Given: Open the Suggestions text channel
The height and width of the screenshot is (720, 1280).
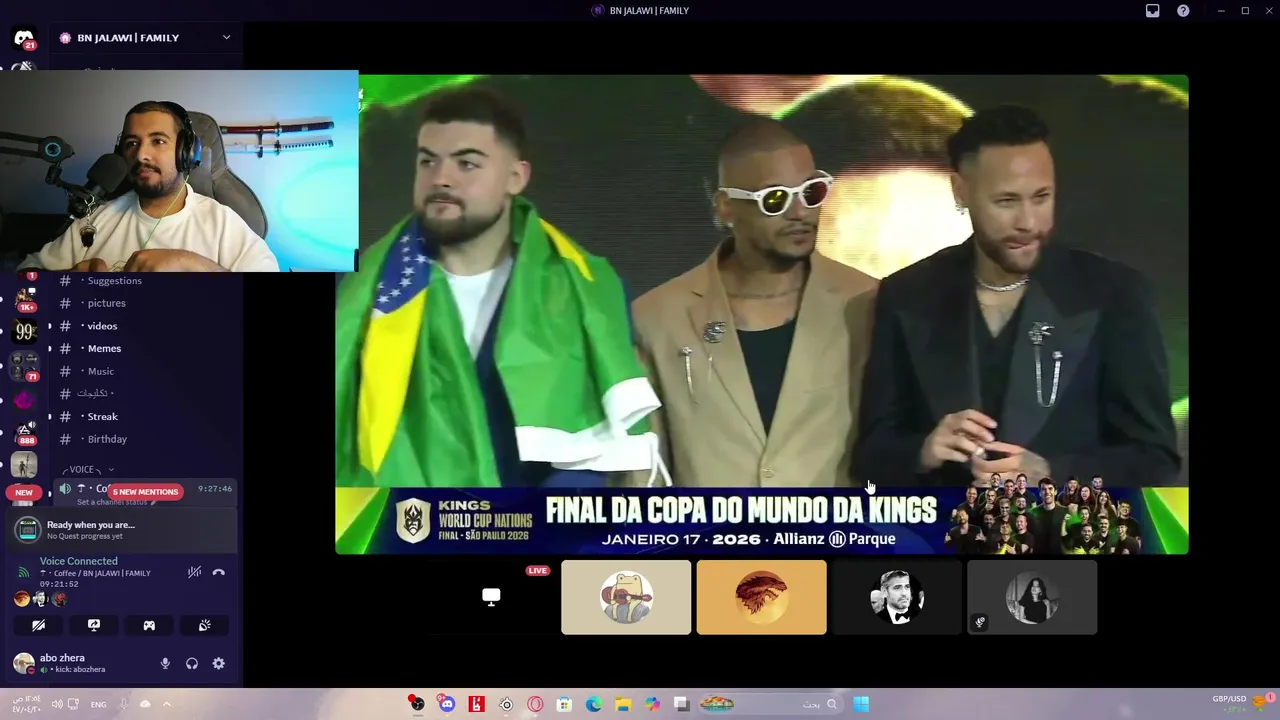Looking at the screenshot, I should click(114, 281).
